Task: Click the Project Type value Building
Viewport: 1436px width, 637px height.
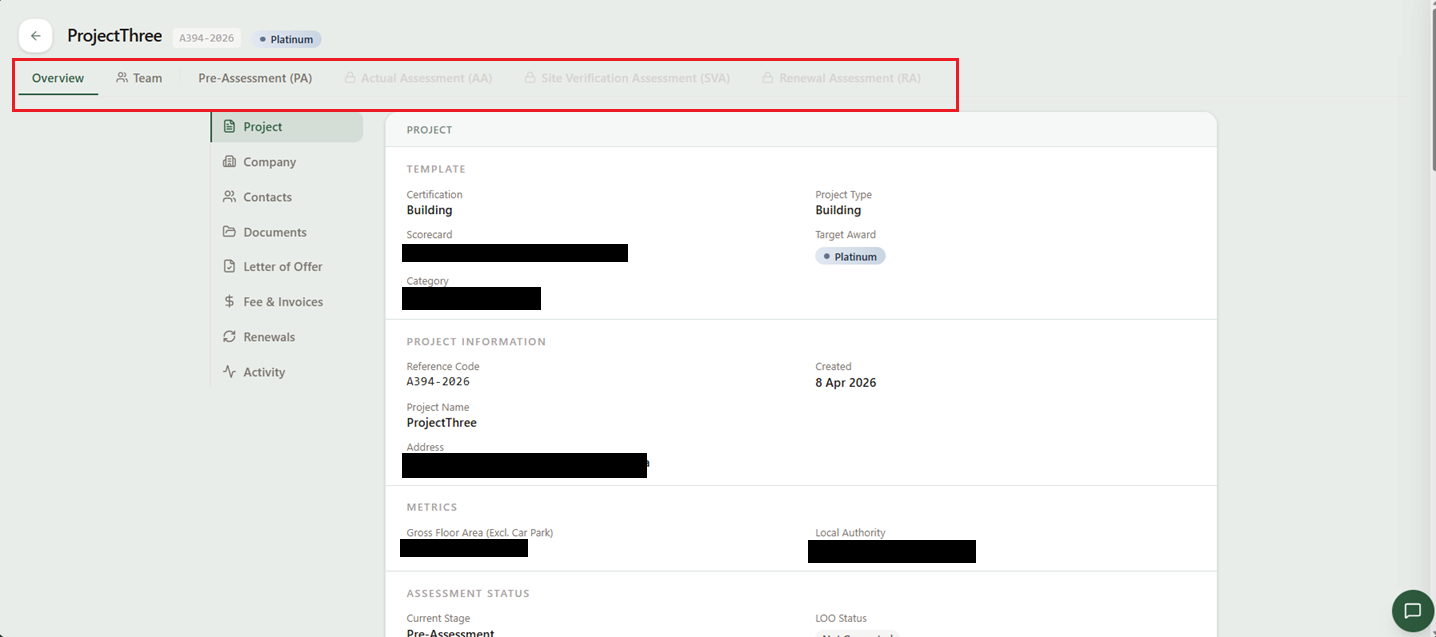Action: coord(838,211)
